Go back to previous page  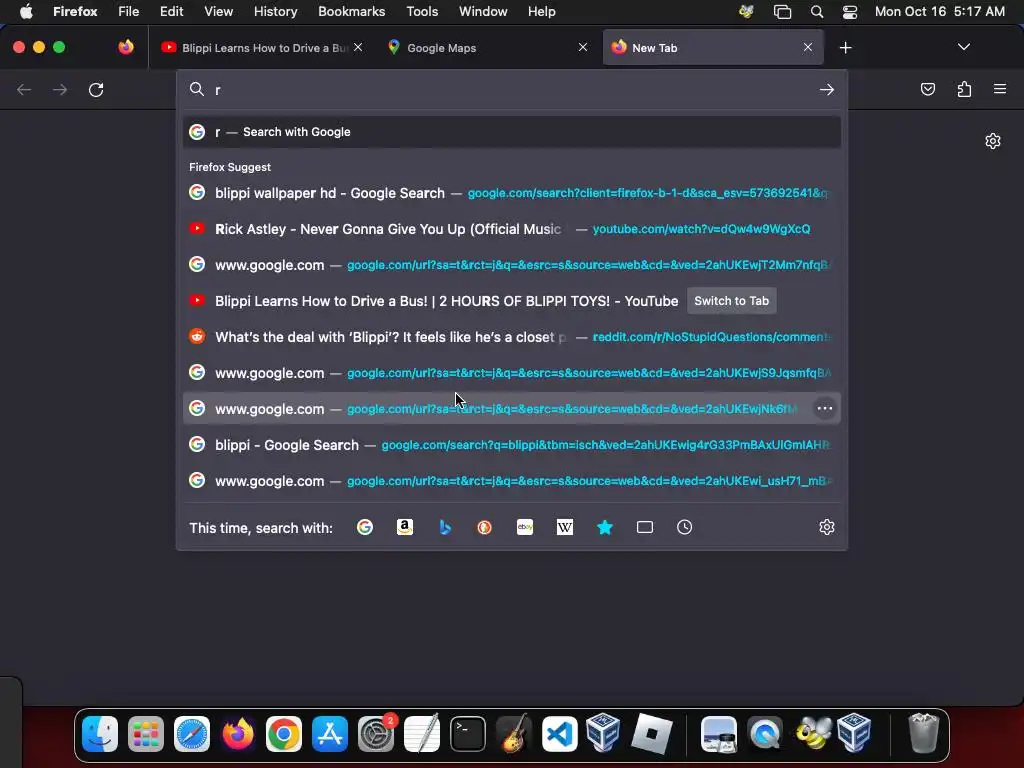(x=24, y=89)
